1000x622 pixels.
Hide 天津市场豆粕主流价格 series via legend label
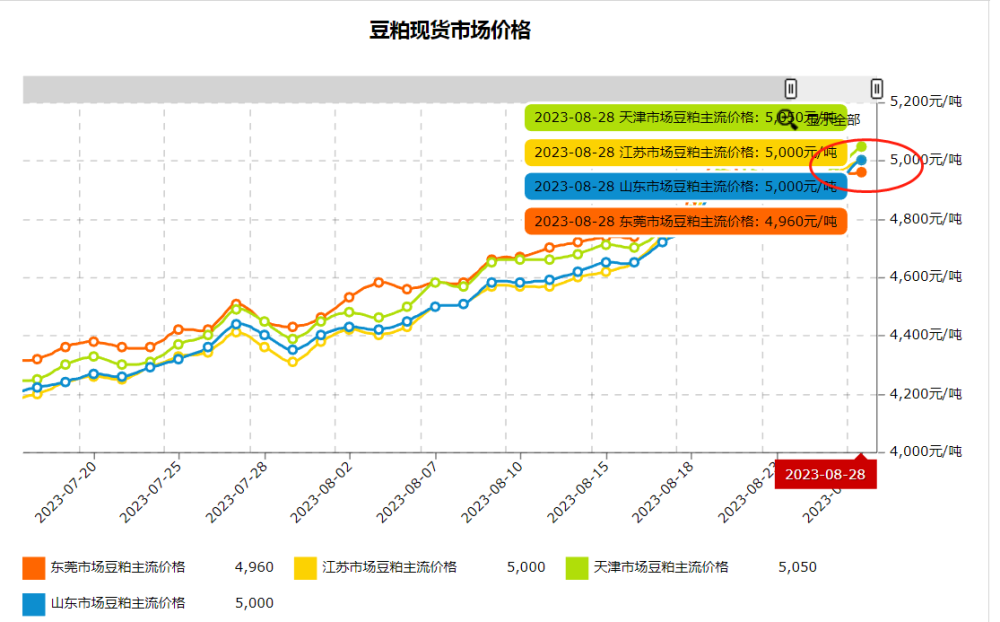(x=661, y=567)
